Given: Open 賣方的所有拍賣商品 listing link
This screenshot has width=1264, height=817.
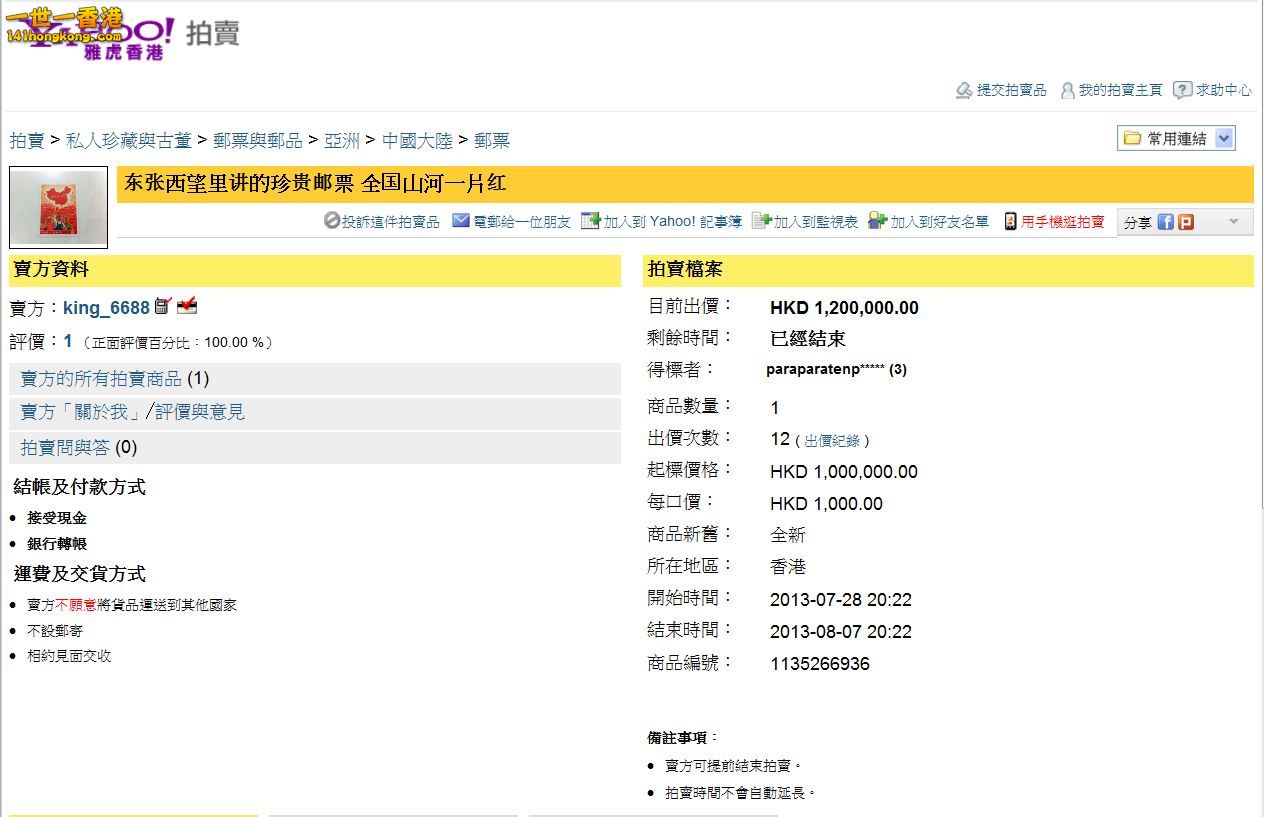Looking at the screenshot, I should [101, 379].
